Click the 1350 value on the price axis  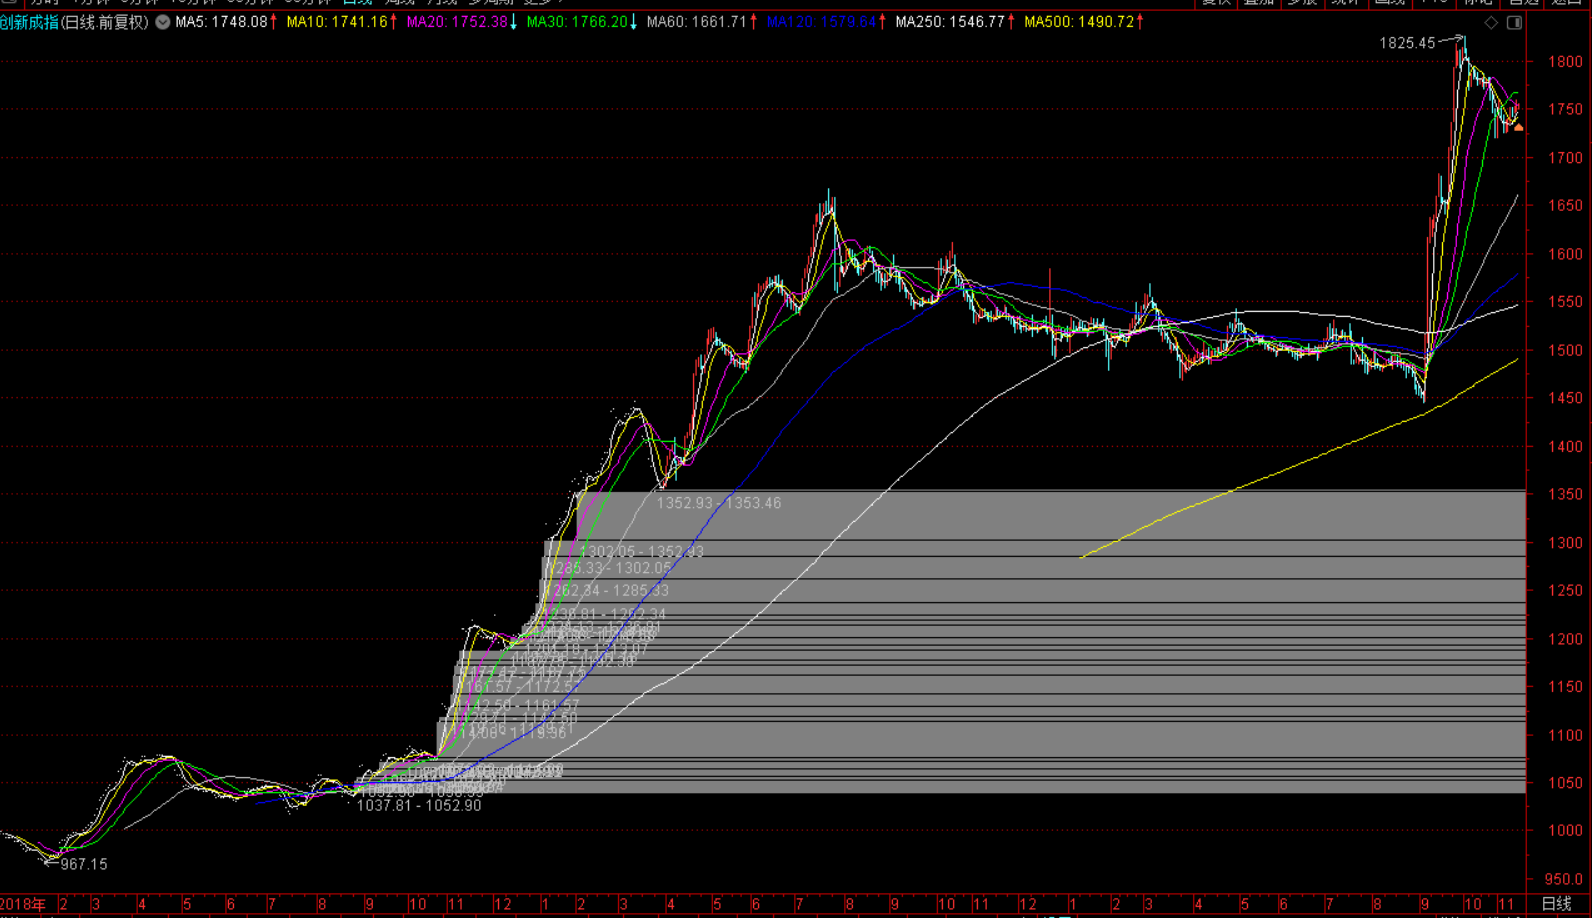click(1566, 495)
